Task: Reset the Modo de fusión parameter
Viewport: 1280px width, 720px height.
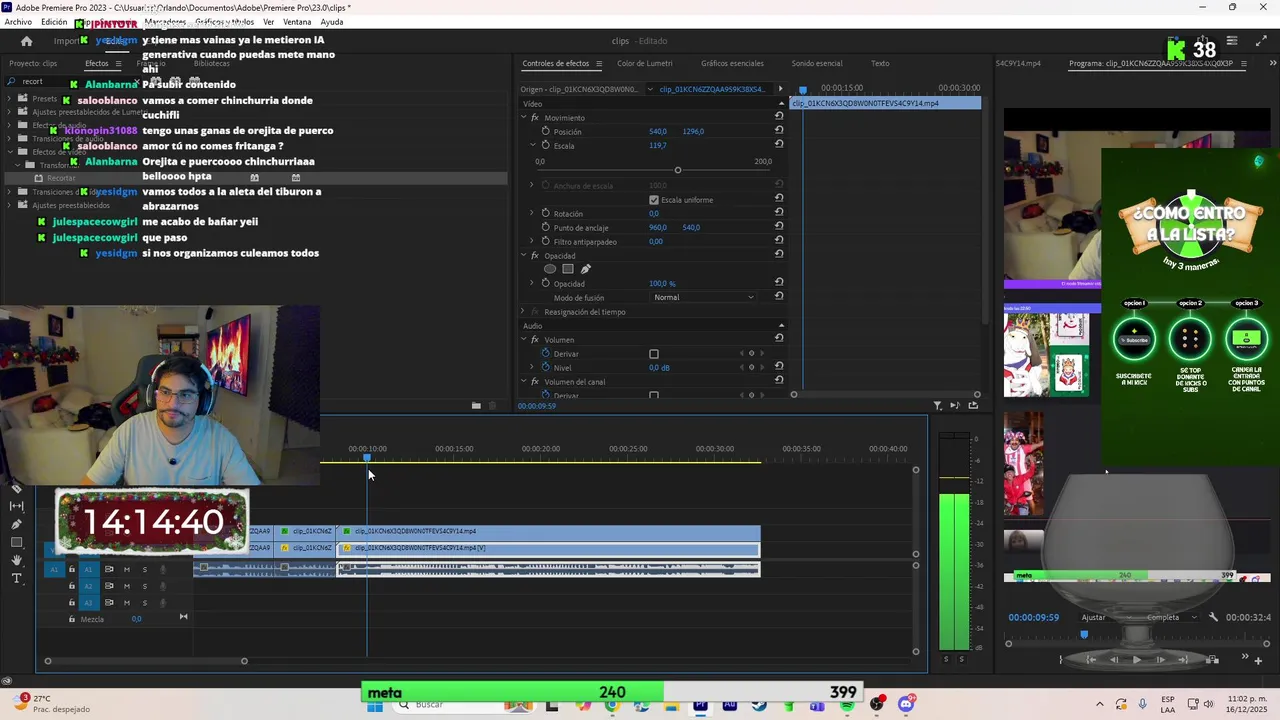Action: point(778,297)
